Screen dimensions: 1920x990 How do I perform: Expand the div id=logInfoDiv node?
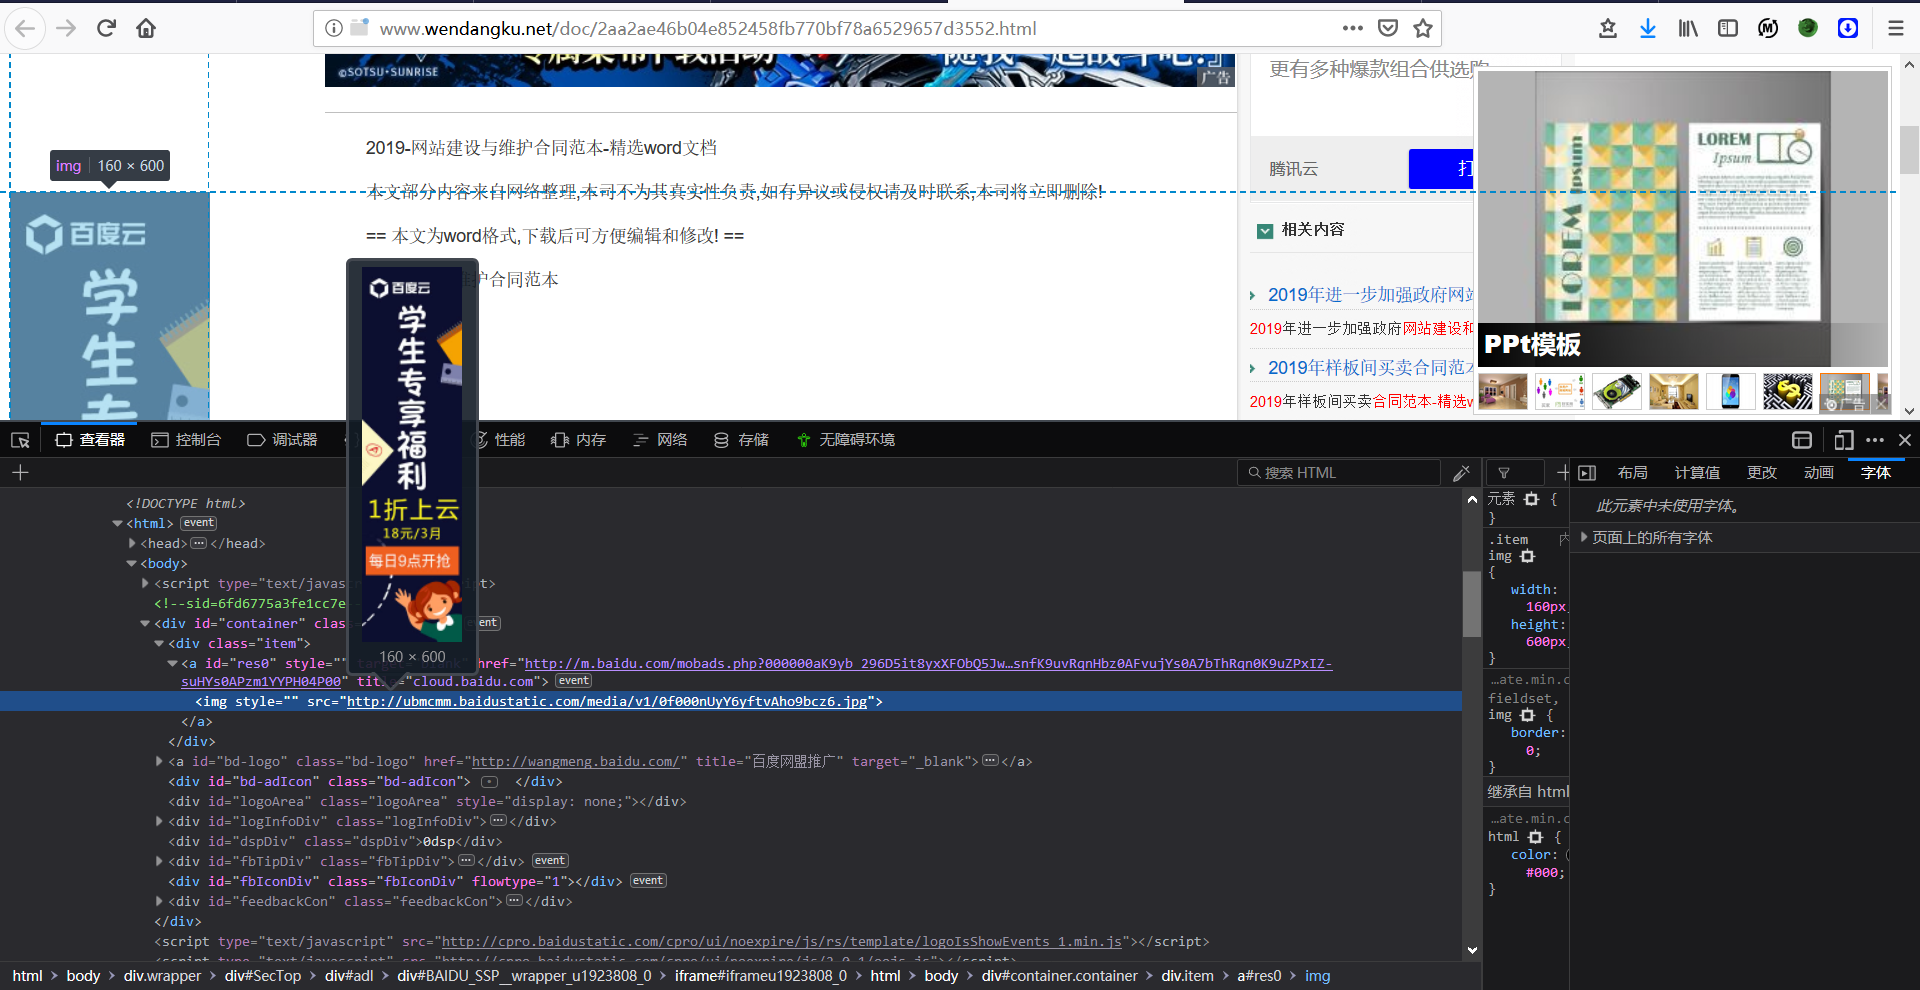159,821
